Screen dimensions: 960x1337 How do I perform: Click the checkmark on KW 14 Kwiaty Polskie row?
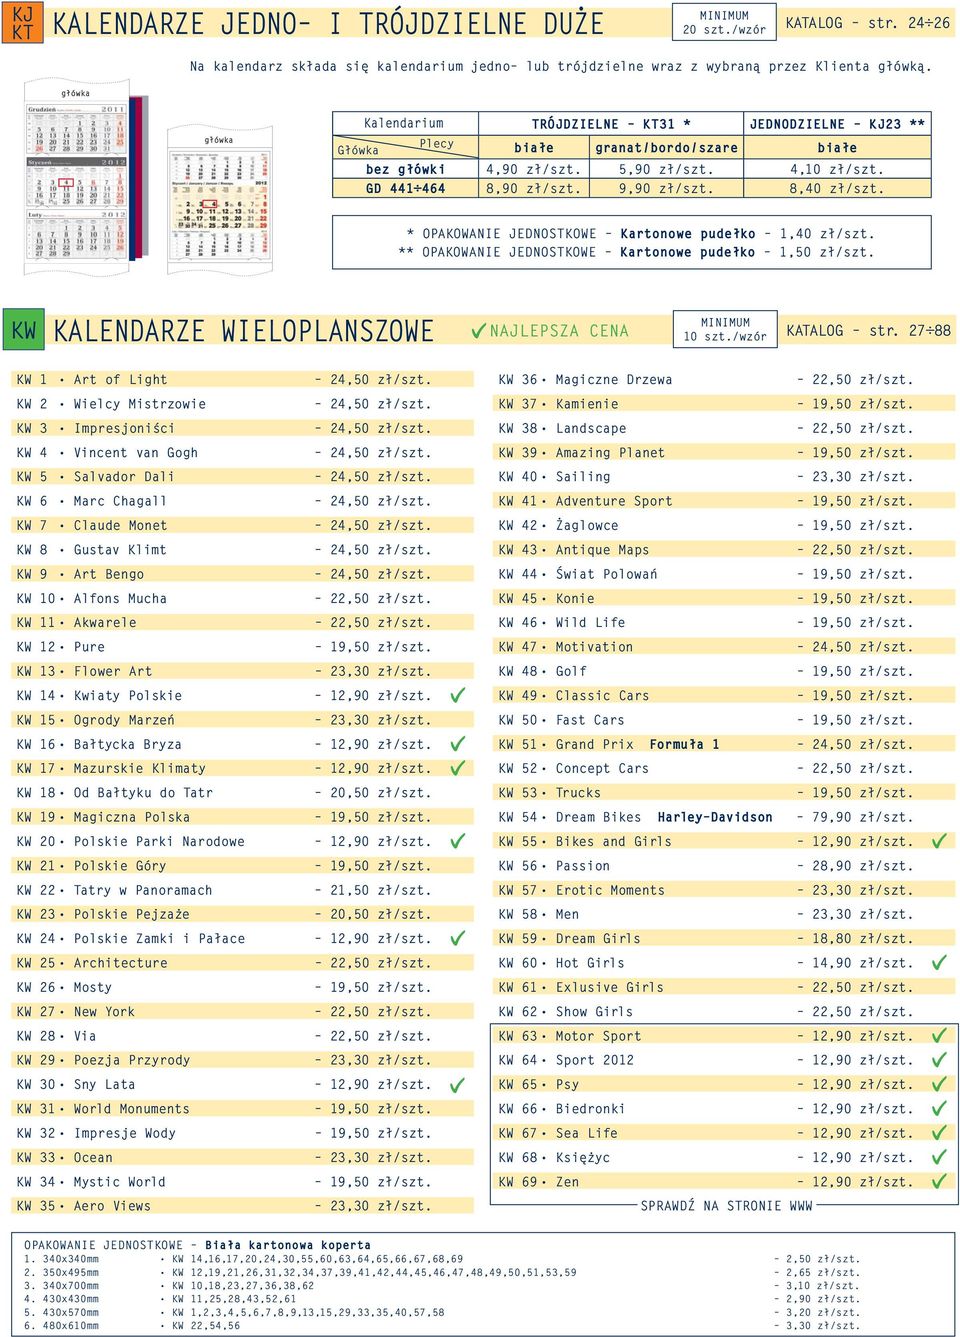pos(457,695)
